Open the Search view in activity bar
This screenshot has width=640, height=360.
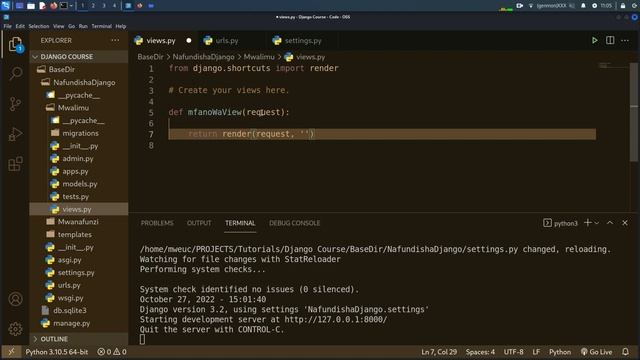pyautogui.click(x=16, y=74)
